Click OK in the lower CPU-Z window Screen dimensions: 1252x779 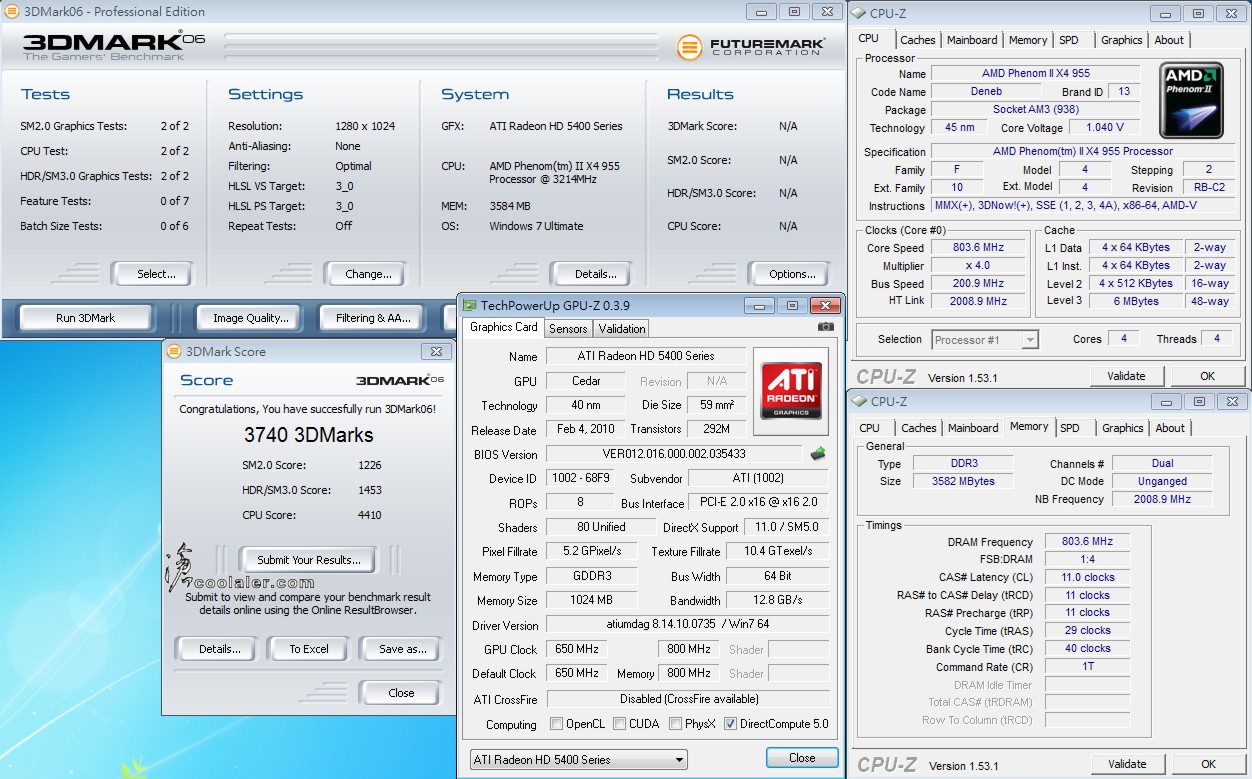click(1209, 764)
